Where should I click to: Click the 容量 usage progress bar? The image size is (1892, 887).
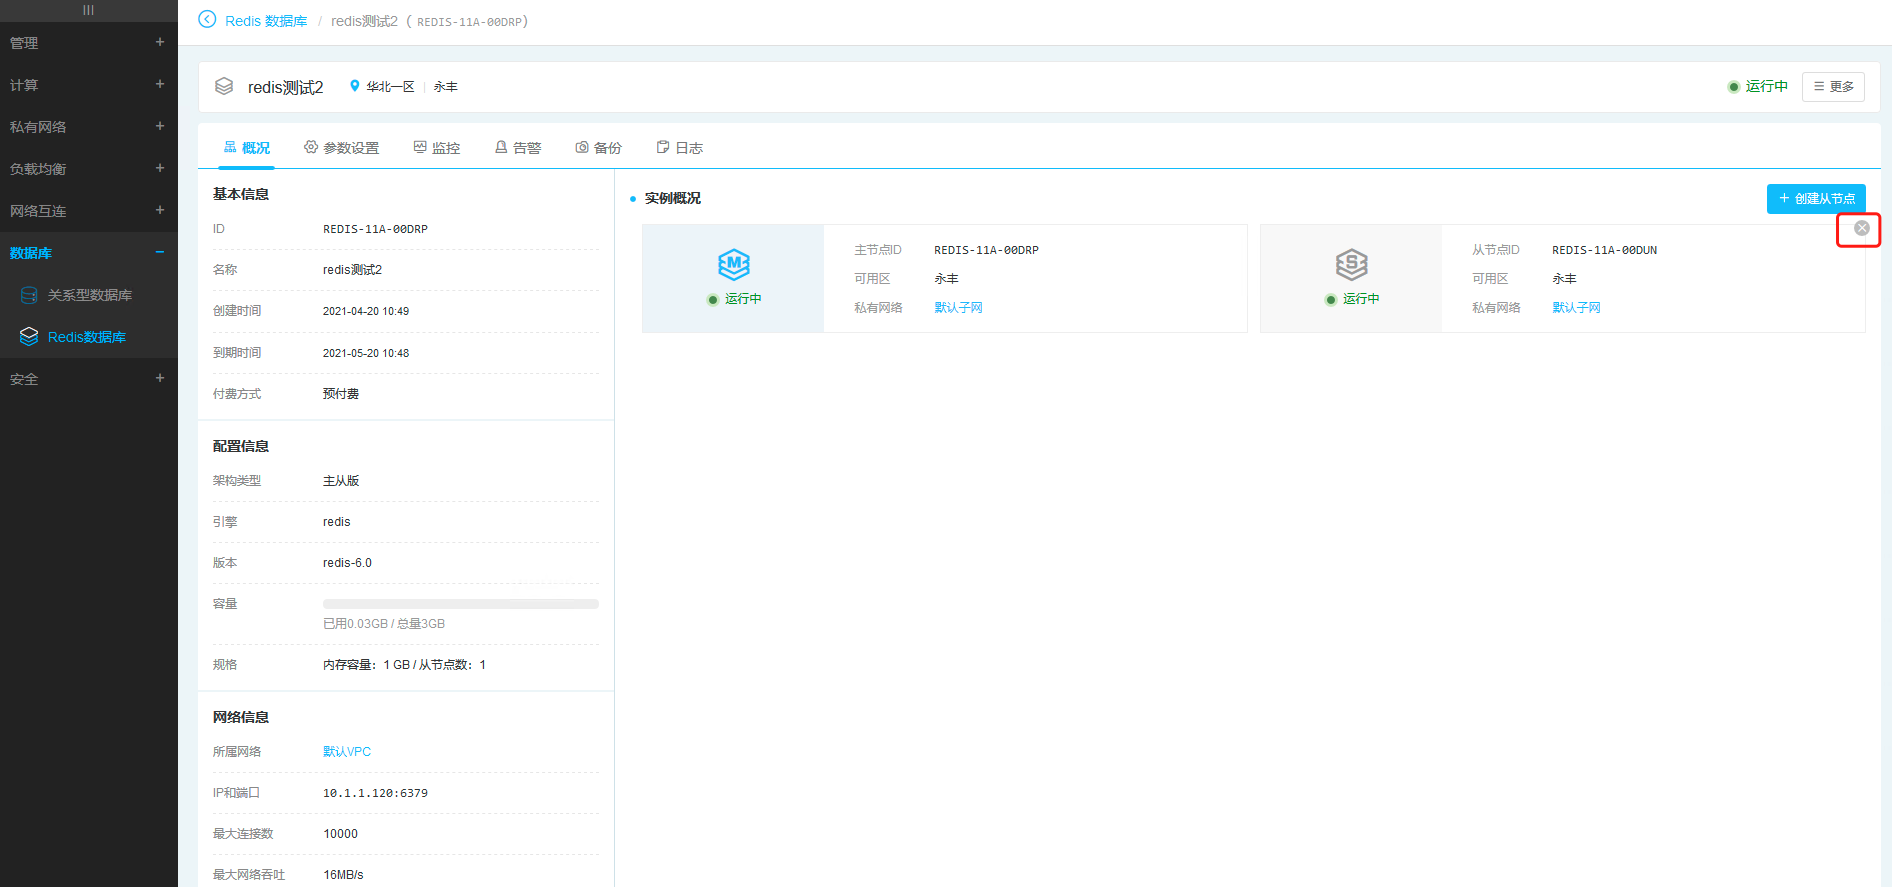461,604
